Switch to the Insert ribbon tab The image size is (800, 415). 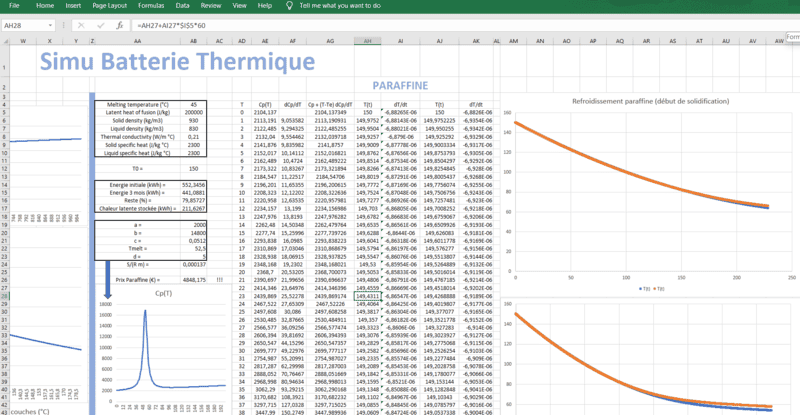(x=73, y=6)
